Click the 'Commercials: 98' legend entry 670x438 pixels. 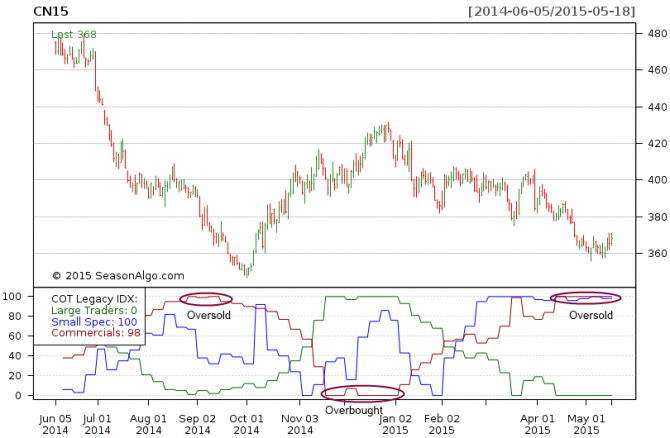pos(96,332)
